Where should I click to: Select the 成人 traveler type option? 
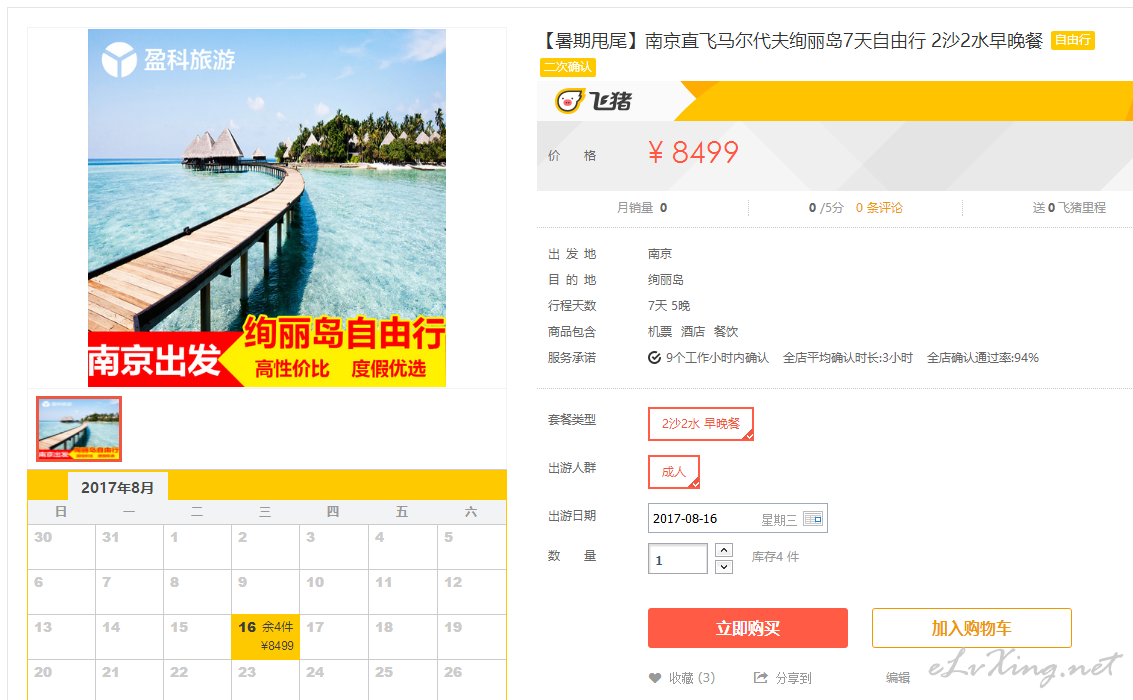[x=673, y=472]
